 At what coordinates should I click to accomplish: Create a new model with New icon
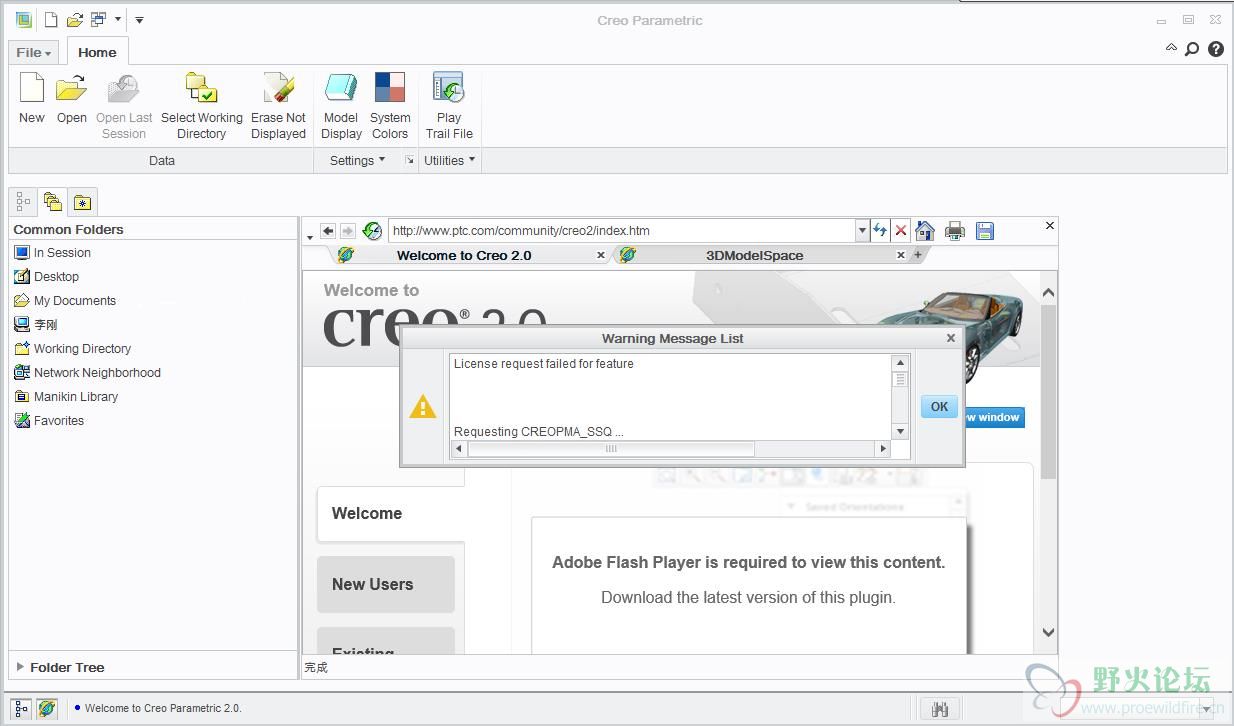[x=32, y=98]
